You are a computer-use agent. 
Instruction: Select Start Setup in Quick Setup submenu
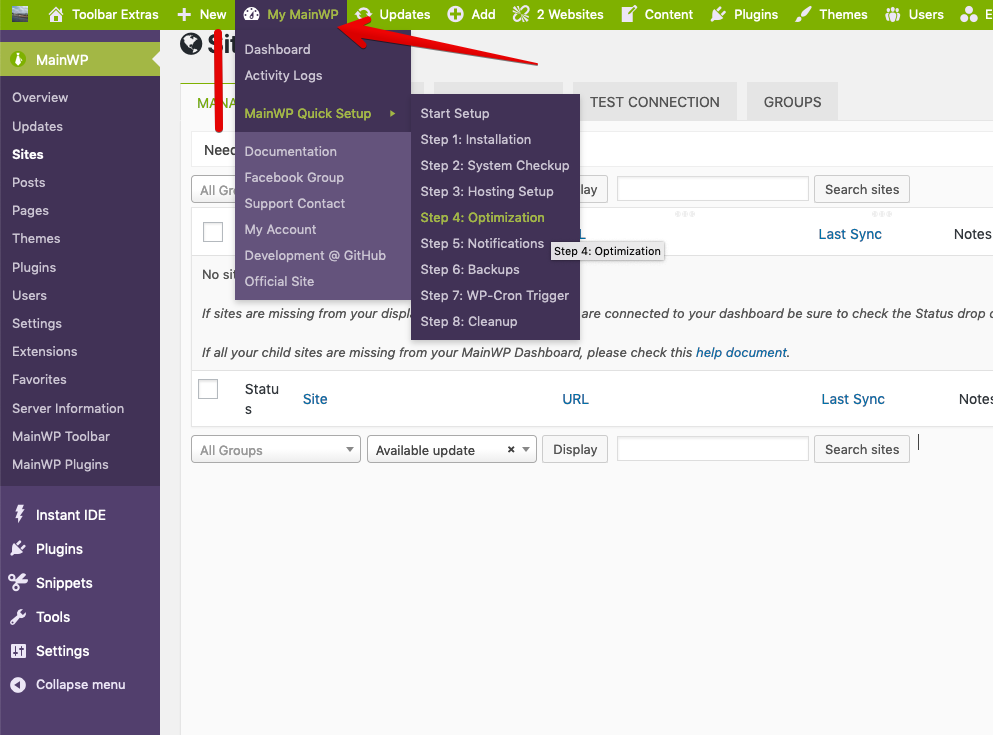[x=455, y=113]
